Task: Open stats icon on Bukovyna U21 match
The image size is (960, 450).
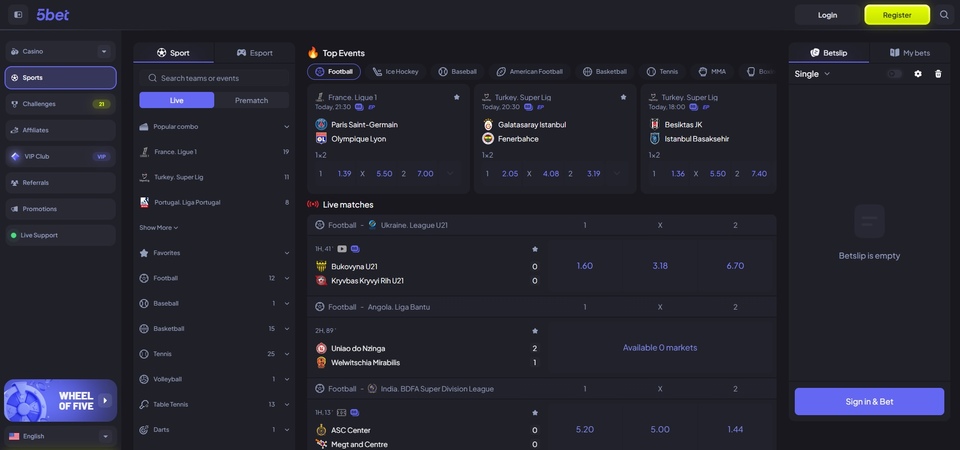Action: [355, 249]
